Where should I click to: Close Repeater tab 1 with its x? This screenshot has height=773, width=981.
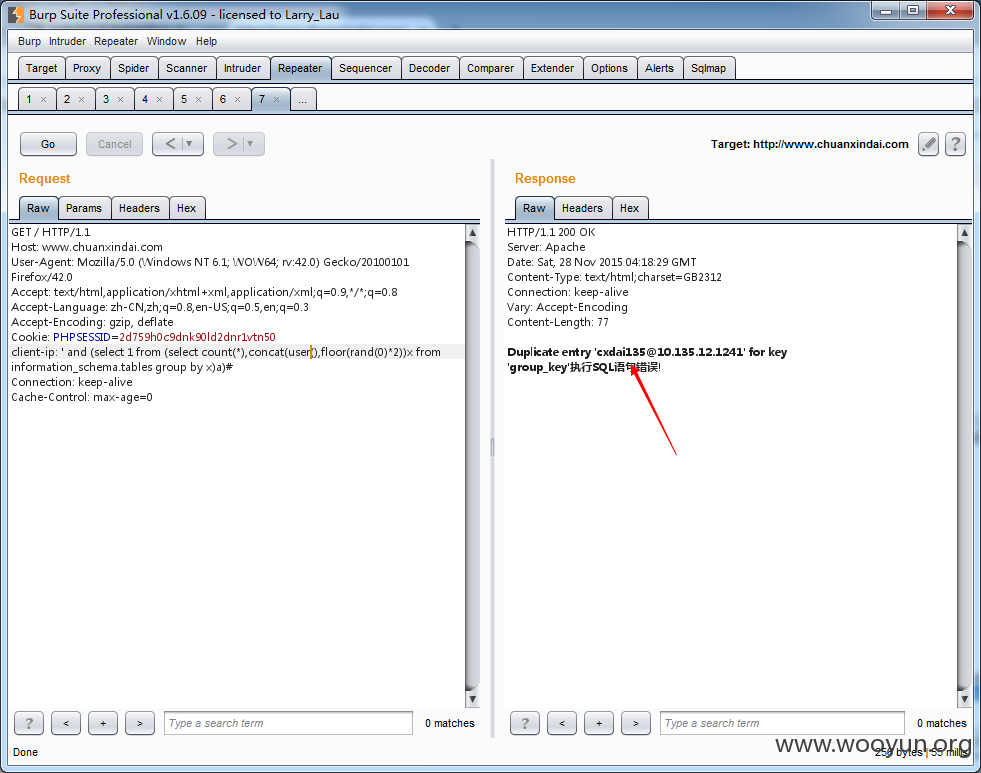point(43,99)
